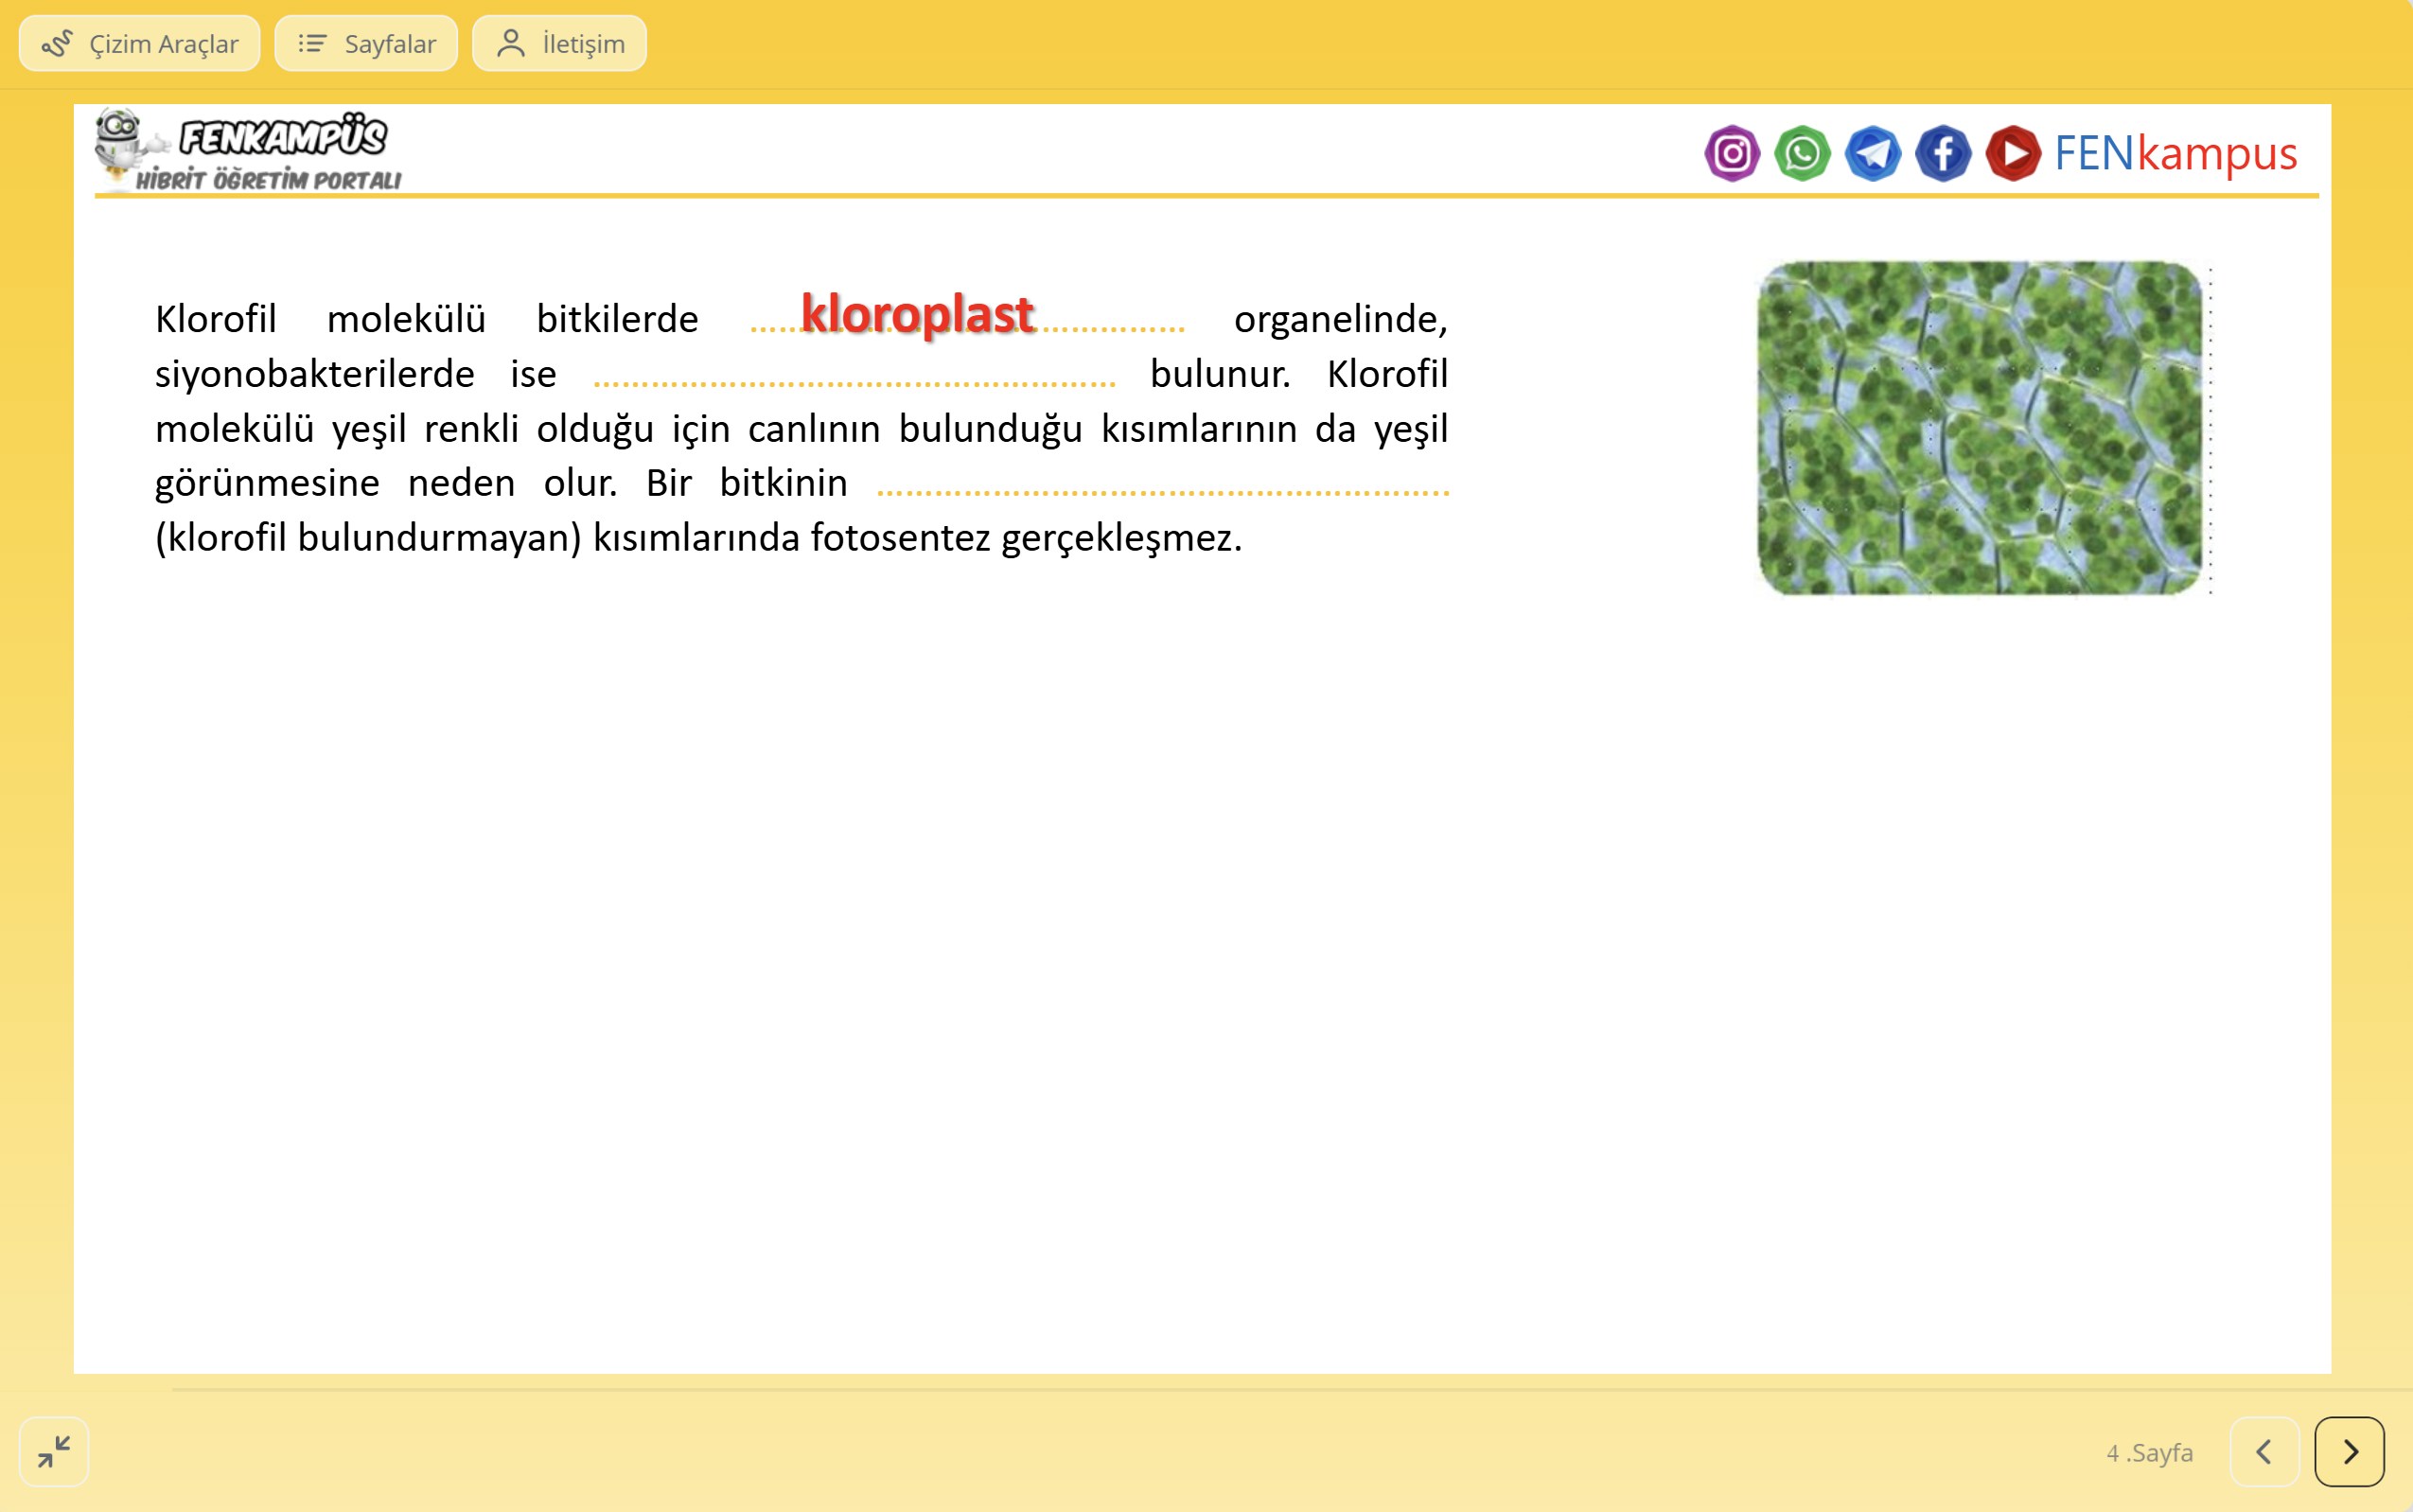Click the word 'organelinde,'
2413x1512 pixels.
click(1340, 319)
